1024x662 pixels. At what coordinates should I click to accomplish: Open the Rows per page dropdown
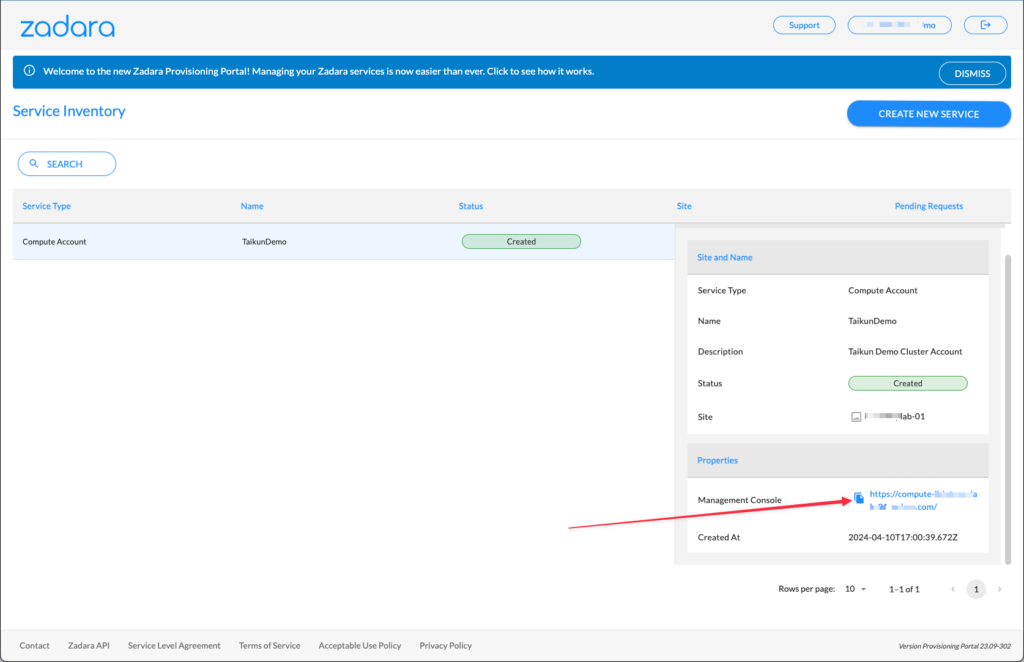tap(854, 589)
